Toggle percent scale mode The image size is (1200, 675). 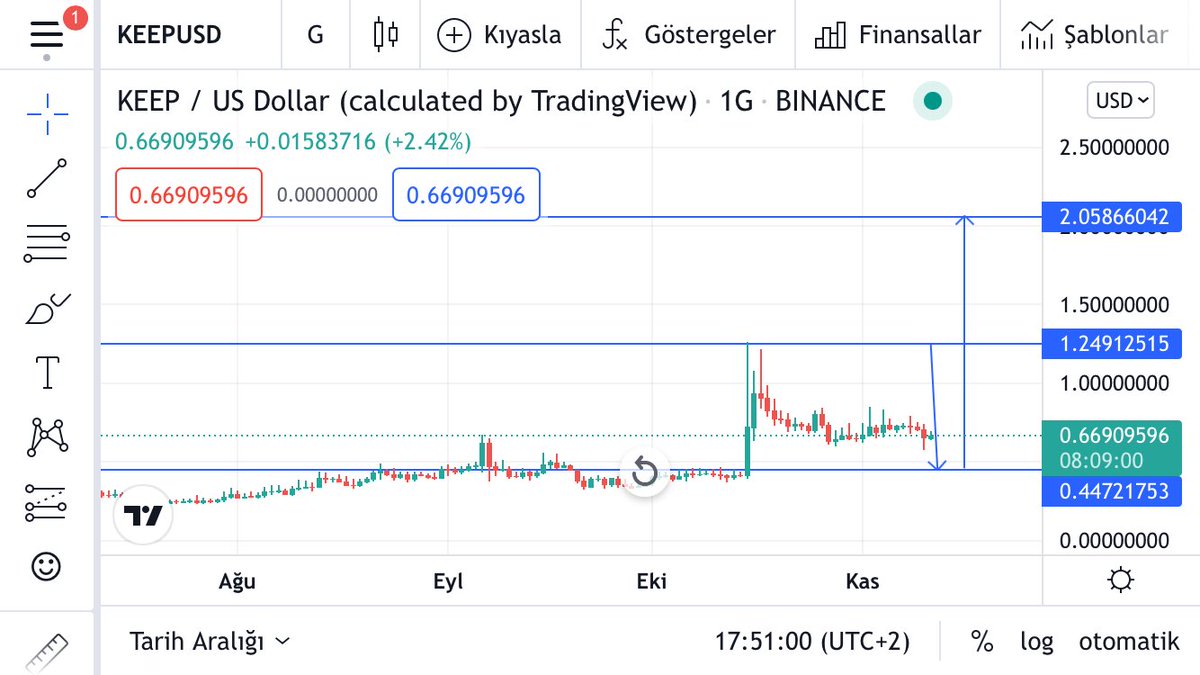point(981,641)
